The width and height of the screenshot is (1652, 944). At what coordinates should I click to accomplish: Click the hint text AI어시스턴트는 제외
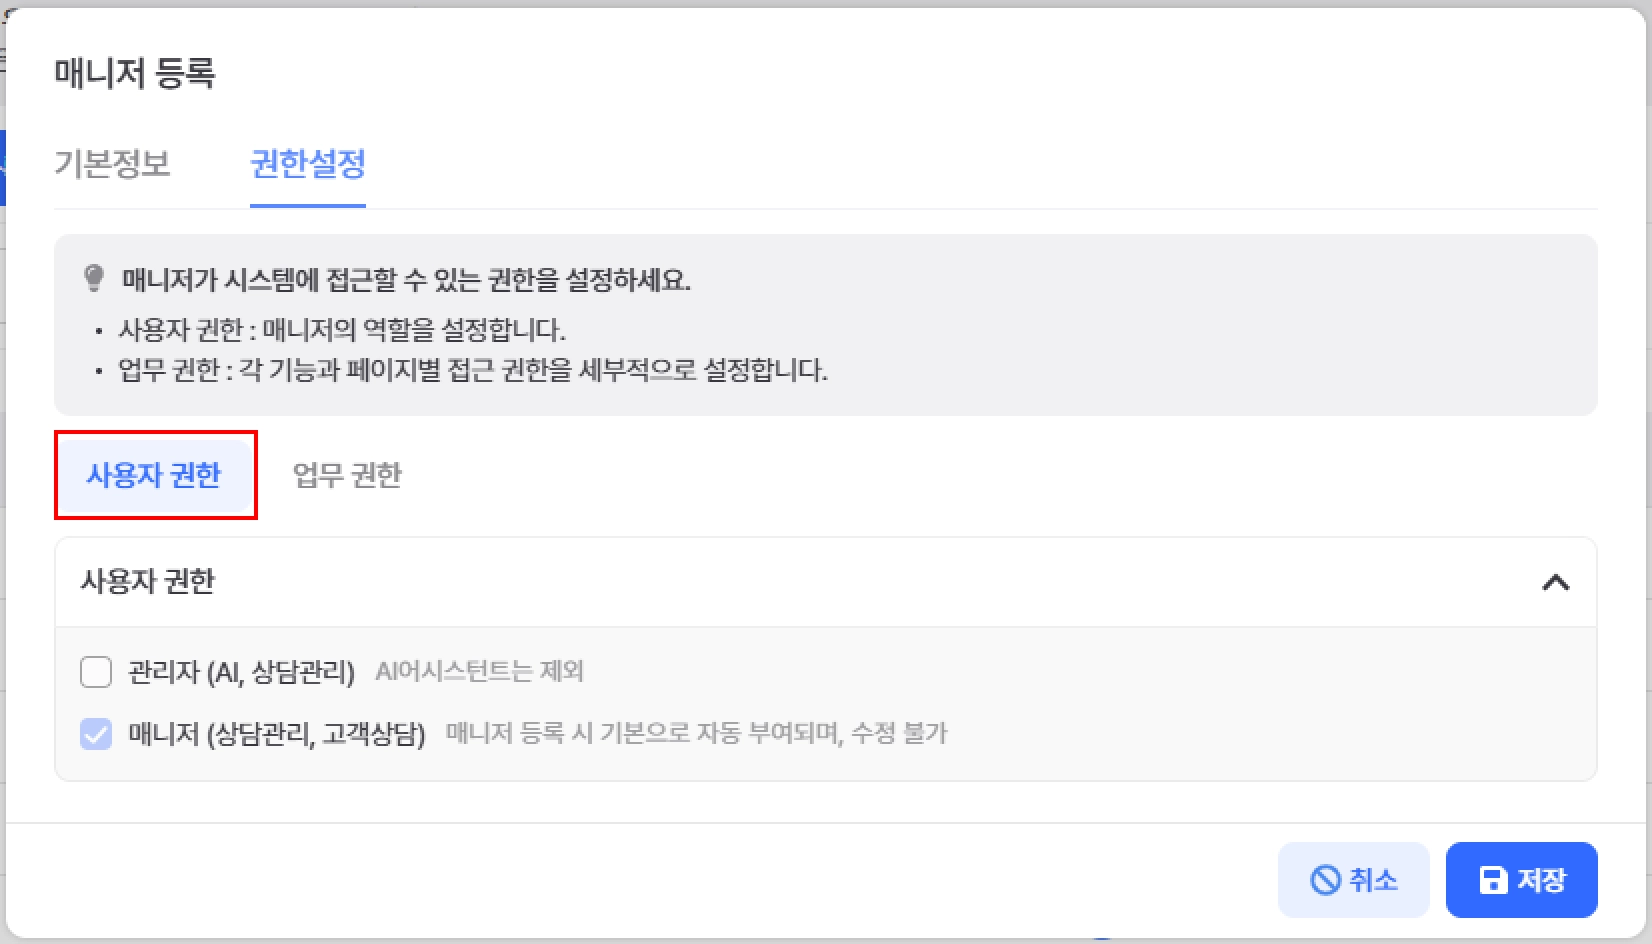pos(479,671)
